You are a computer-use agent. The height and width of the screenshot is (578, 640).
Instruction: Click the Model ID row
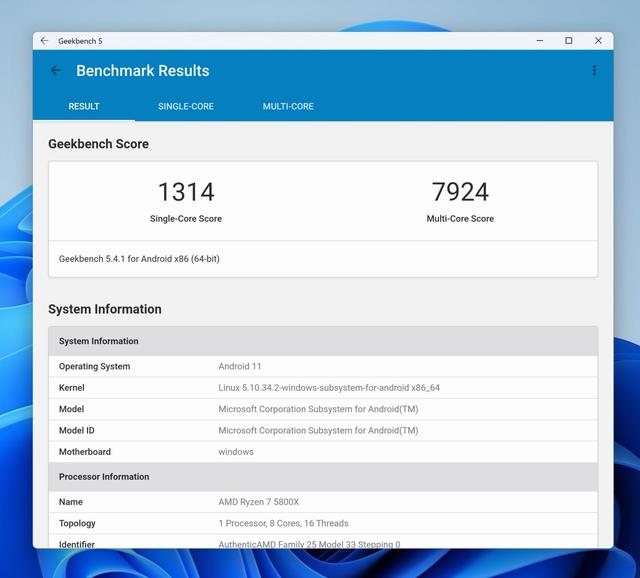323,431
